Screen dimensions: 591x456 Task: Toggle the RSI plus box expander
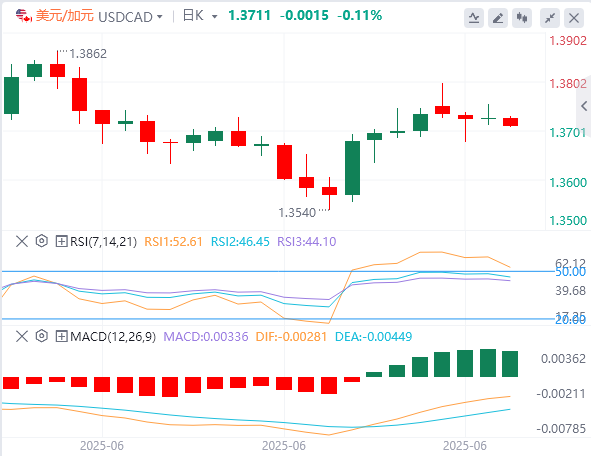(61, 241)
